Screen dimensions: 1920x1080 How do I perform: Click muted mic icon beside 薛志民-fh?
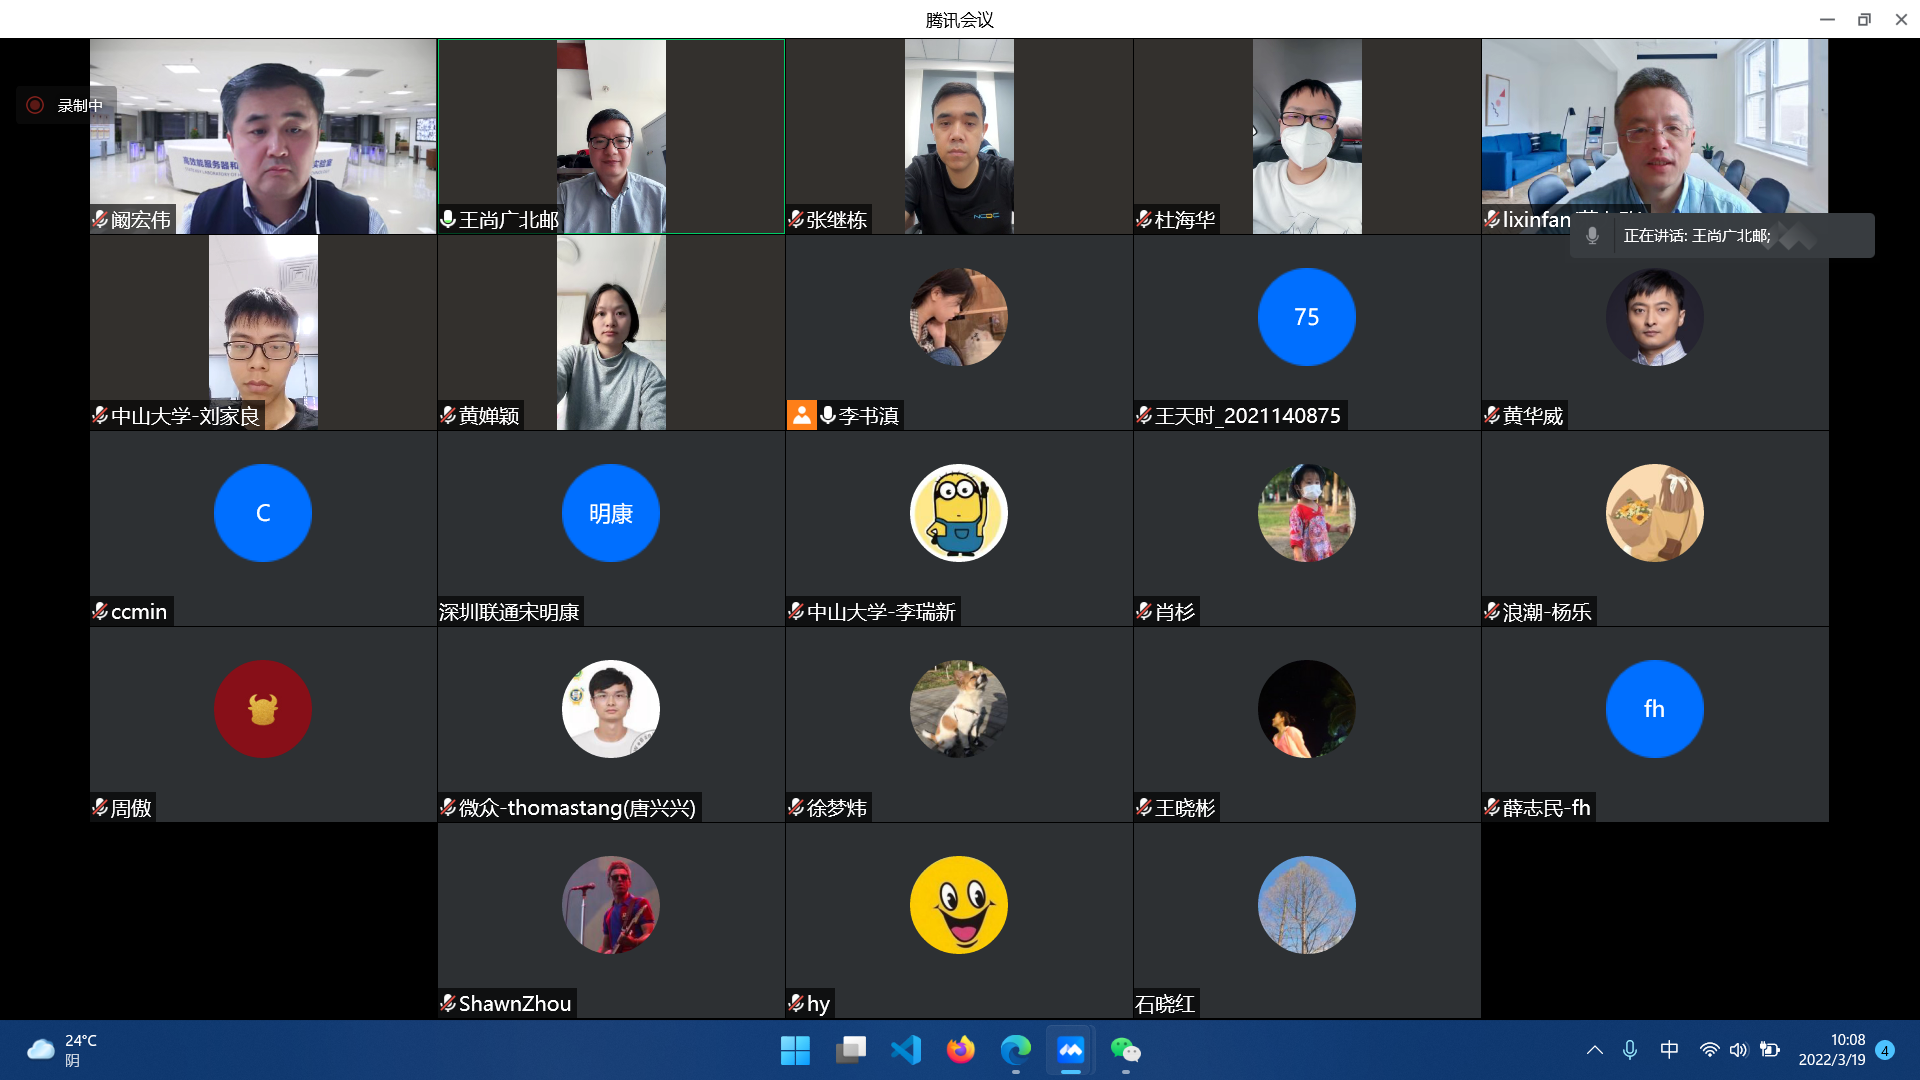[x=1492, y=807]
